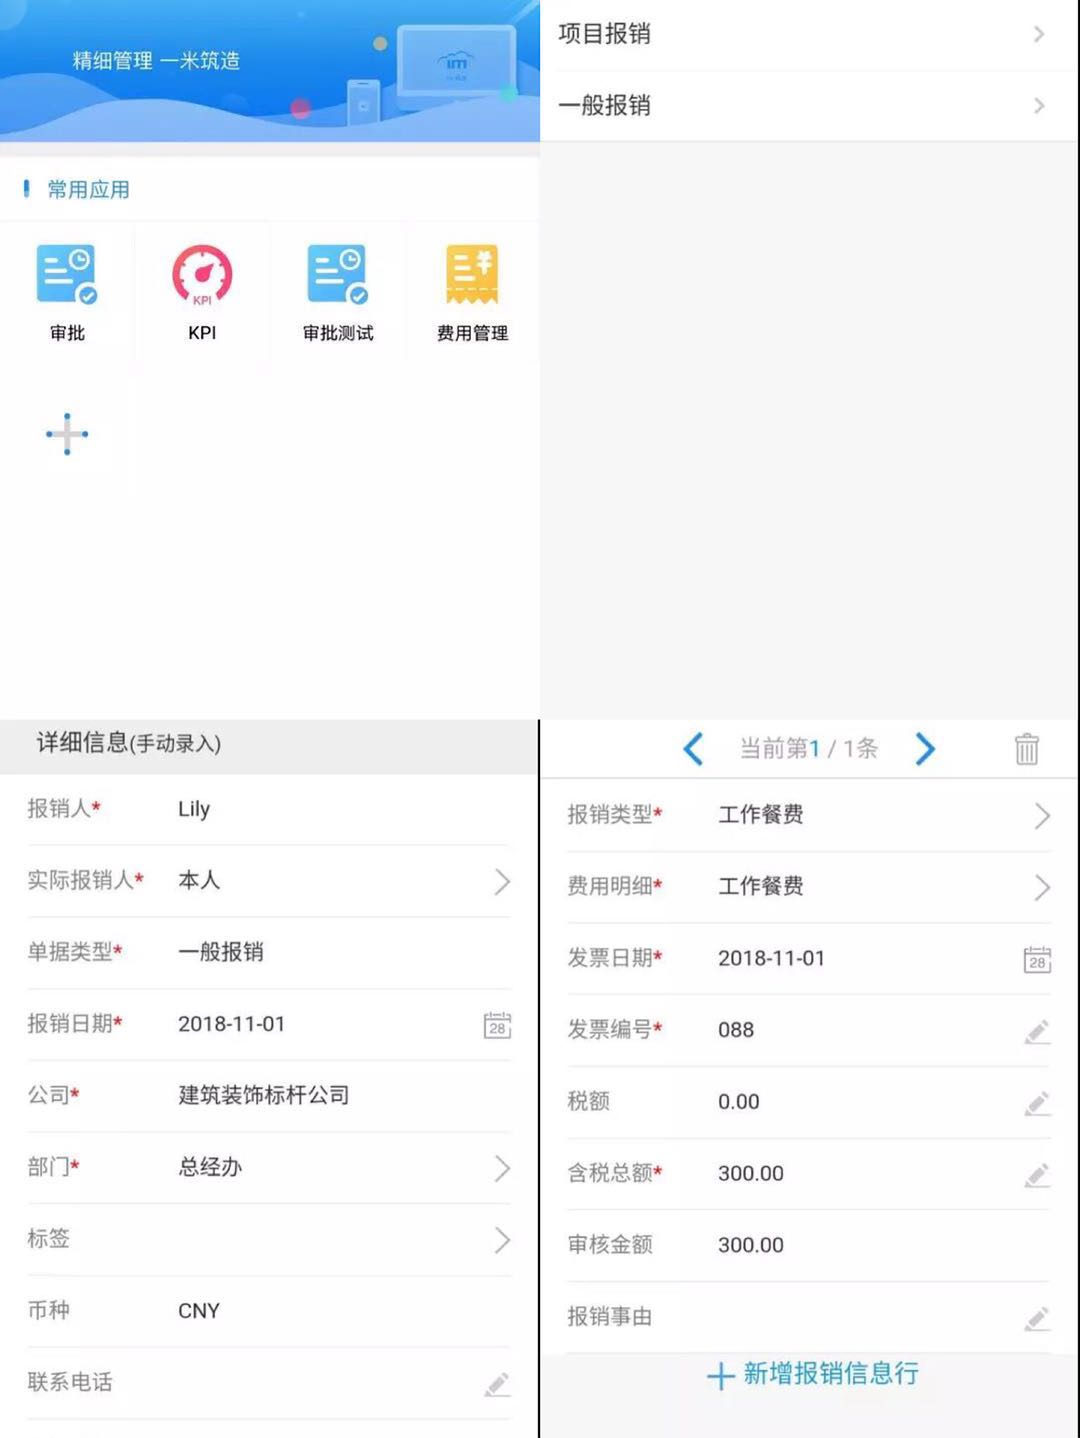This screenshot has height=1438, width=1080.
Task: Expand 实际报销人 selection
Action: (x=501, y=881)
